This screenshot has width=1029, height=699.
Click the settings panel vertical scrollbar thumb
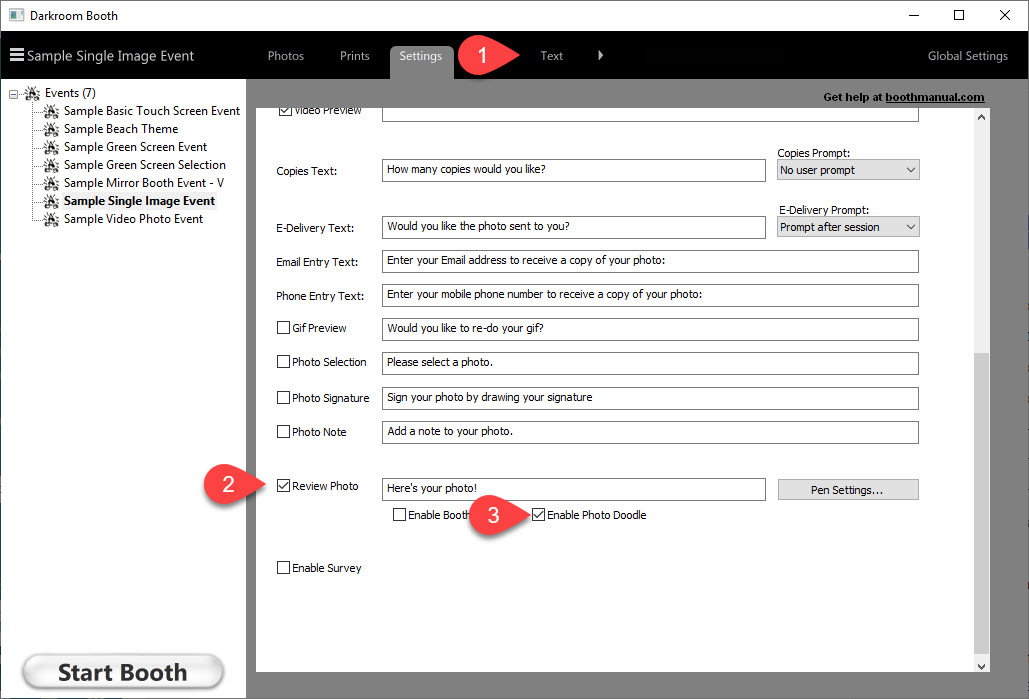981,503
